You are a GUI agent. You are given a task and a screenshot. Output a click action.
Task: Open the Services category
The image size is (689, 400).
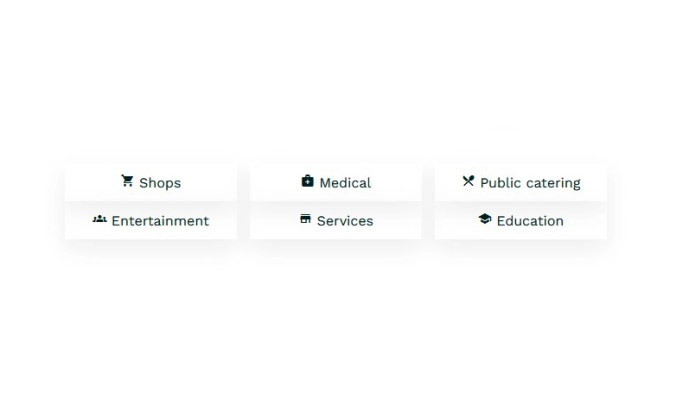336,221
